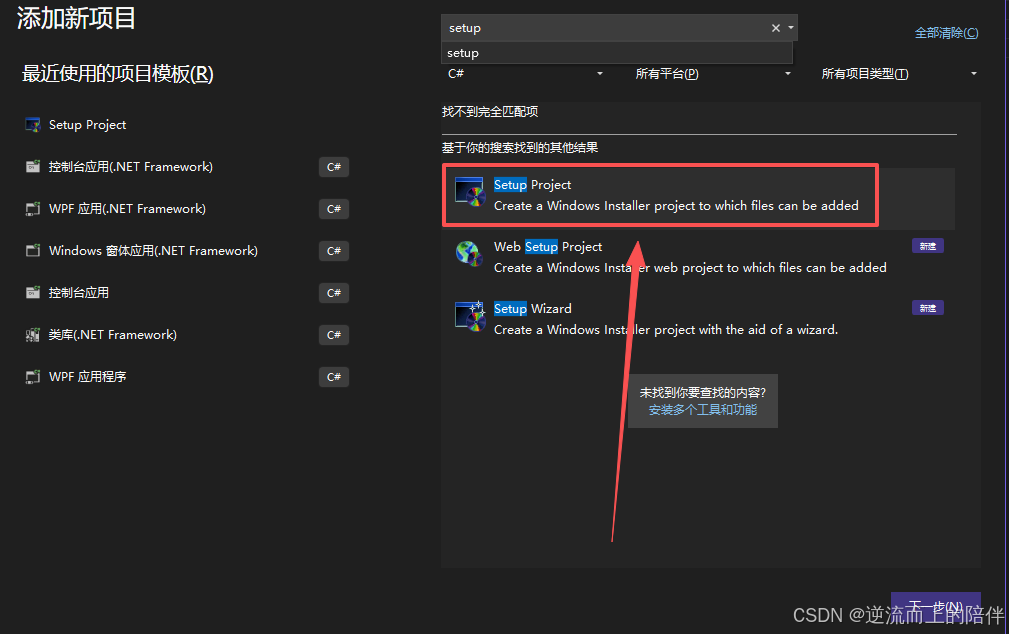Select recent template Setup Project
Viewport: 1009px width, 634px height.
(x=187, y=125)
